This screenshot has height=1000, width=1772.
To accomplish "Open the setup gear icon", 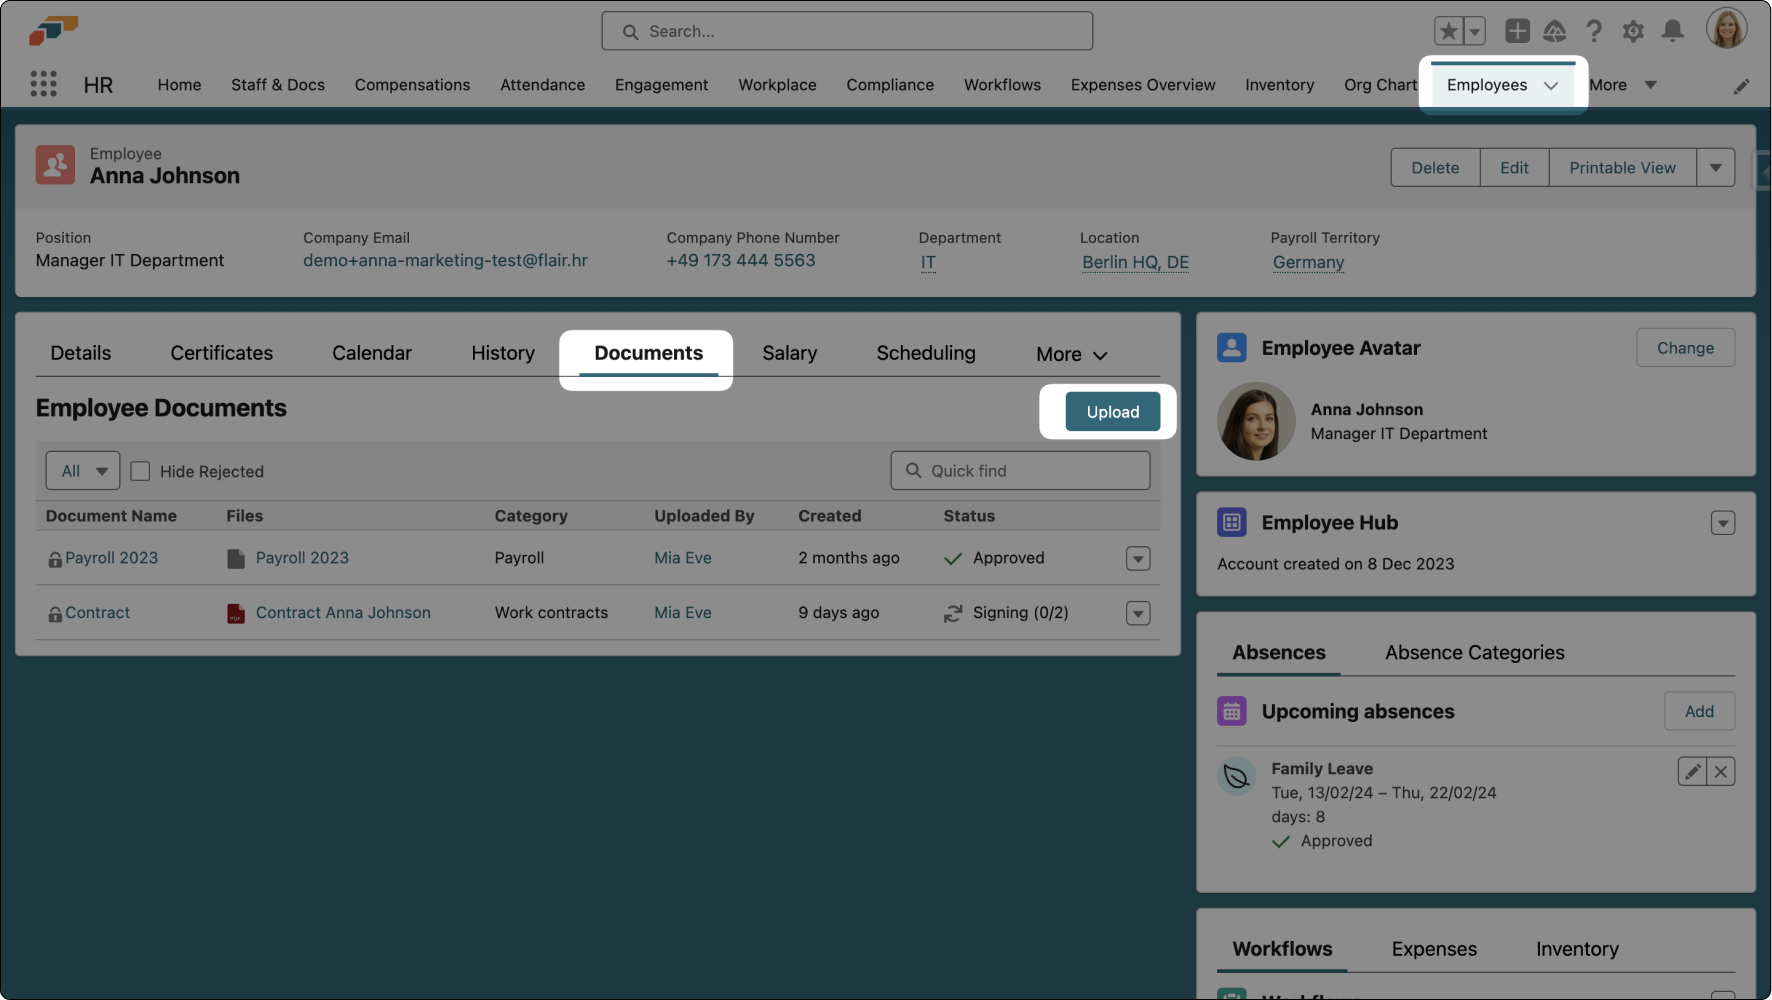I will [x=1633, y=32].
